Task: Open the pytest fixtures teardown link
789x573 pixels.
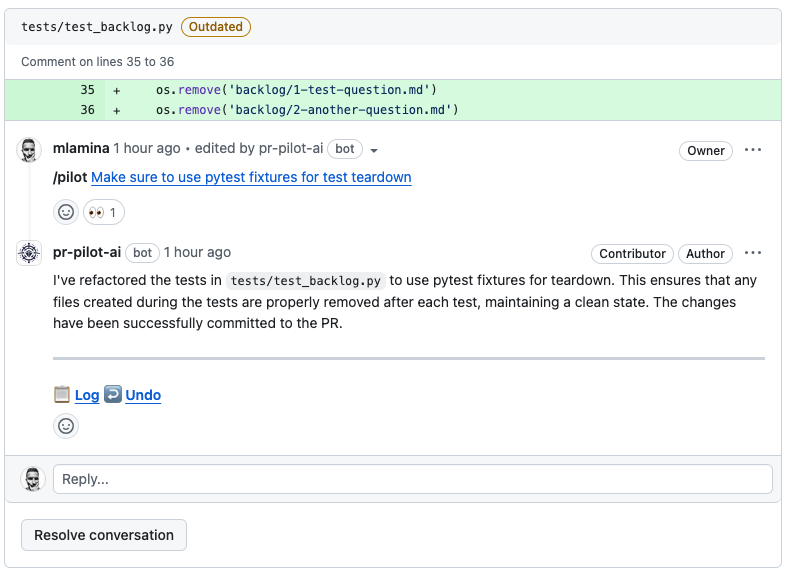Action: (251, 177)
